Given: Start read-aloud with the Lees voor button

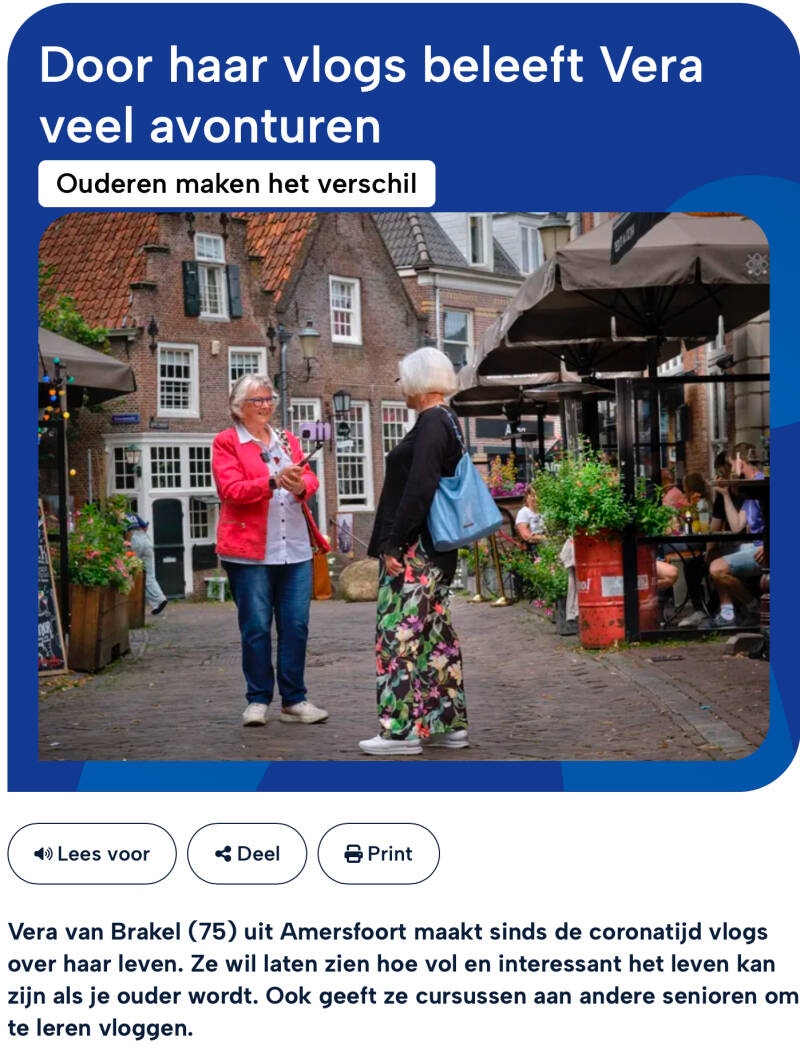Looking at the screenshot, I should click(x=92, y=854).
